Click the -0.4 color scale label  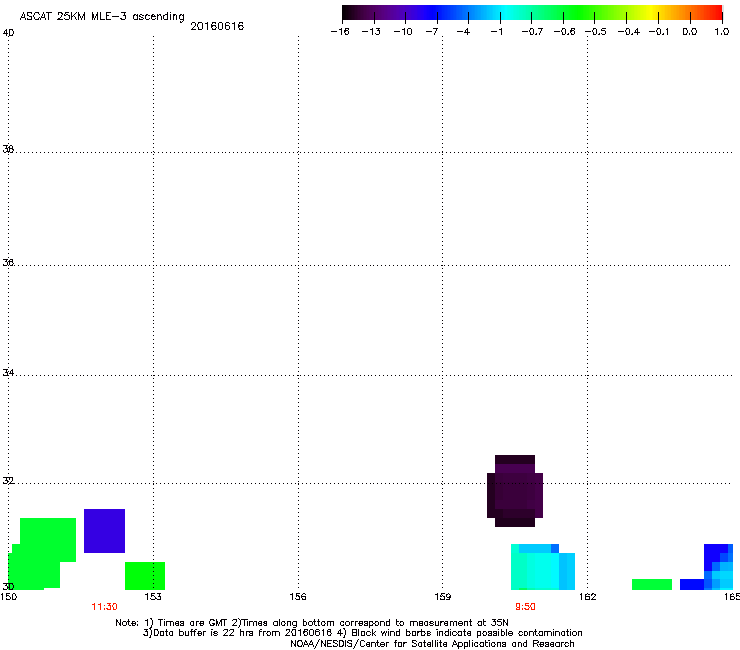tap(629, 32)
